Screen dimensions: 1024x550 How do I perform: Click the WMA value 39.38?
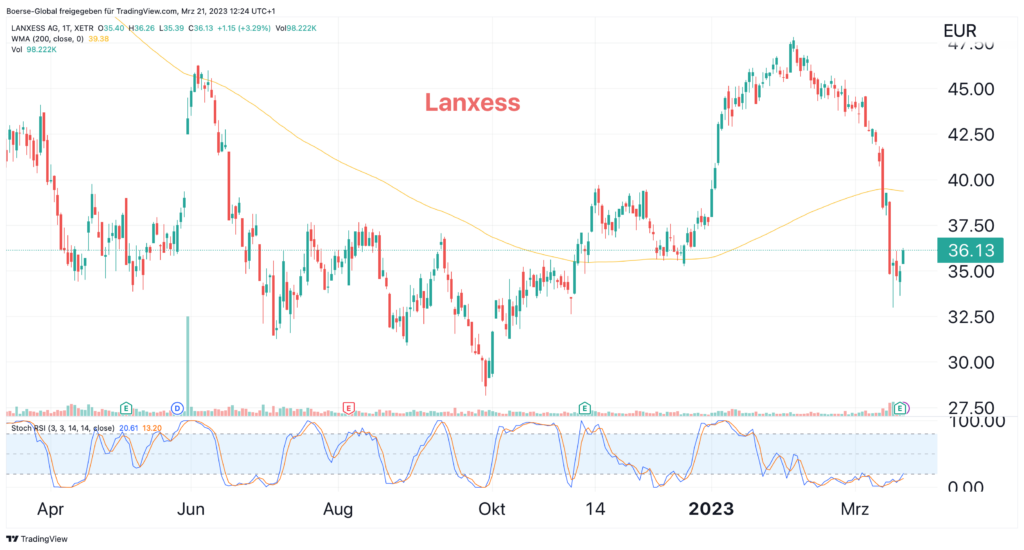[x=99, y=39]
